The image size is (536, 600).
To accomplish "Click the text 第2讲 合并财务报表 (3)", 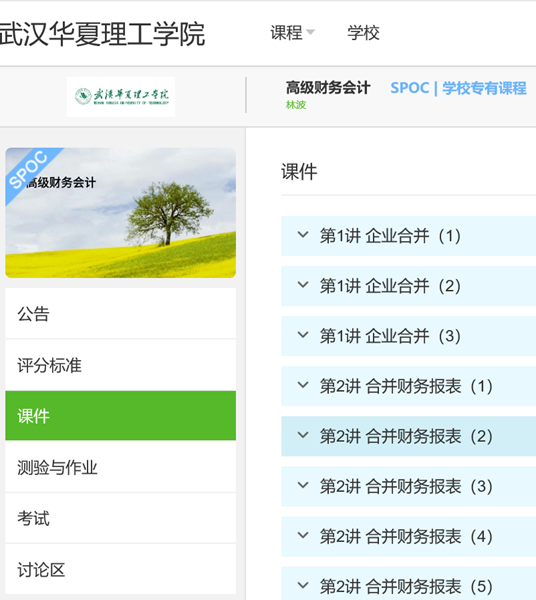I will [x=406, y=486].
